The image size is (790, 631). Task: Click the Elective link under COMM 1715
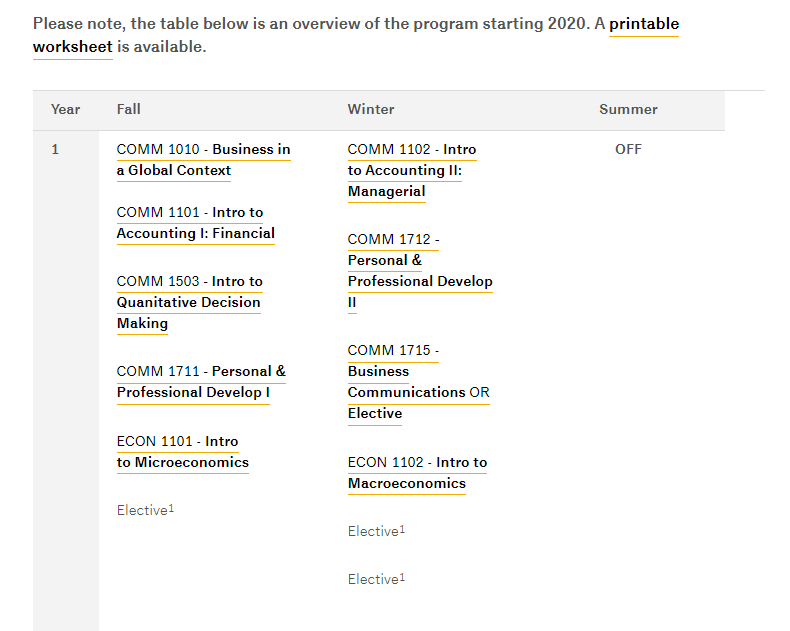pyautogui.click(x=375, y=413)
